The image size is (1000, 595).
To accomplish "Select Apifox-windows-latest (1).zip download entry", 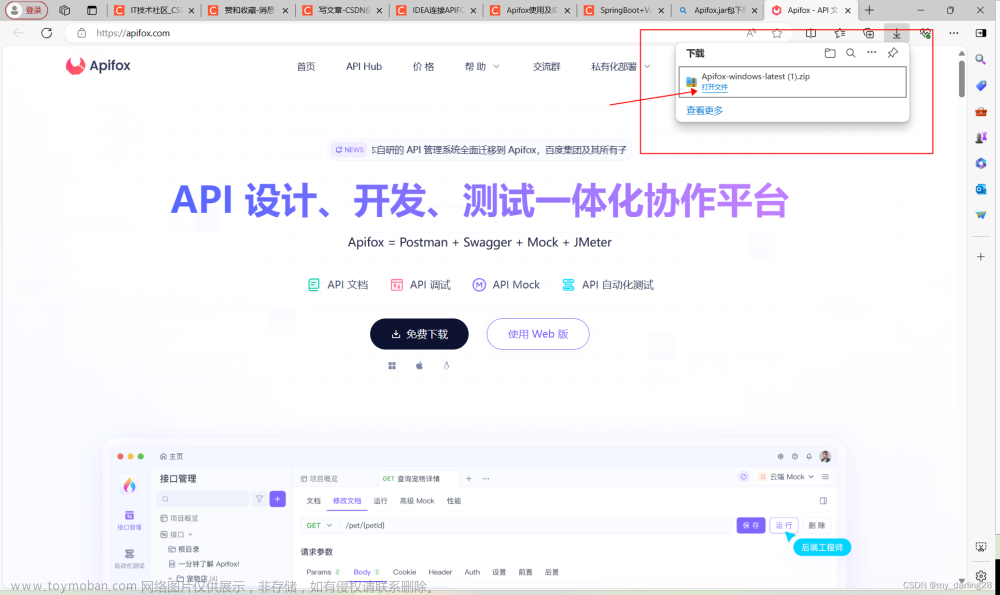I will click(792, 82).
